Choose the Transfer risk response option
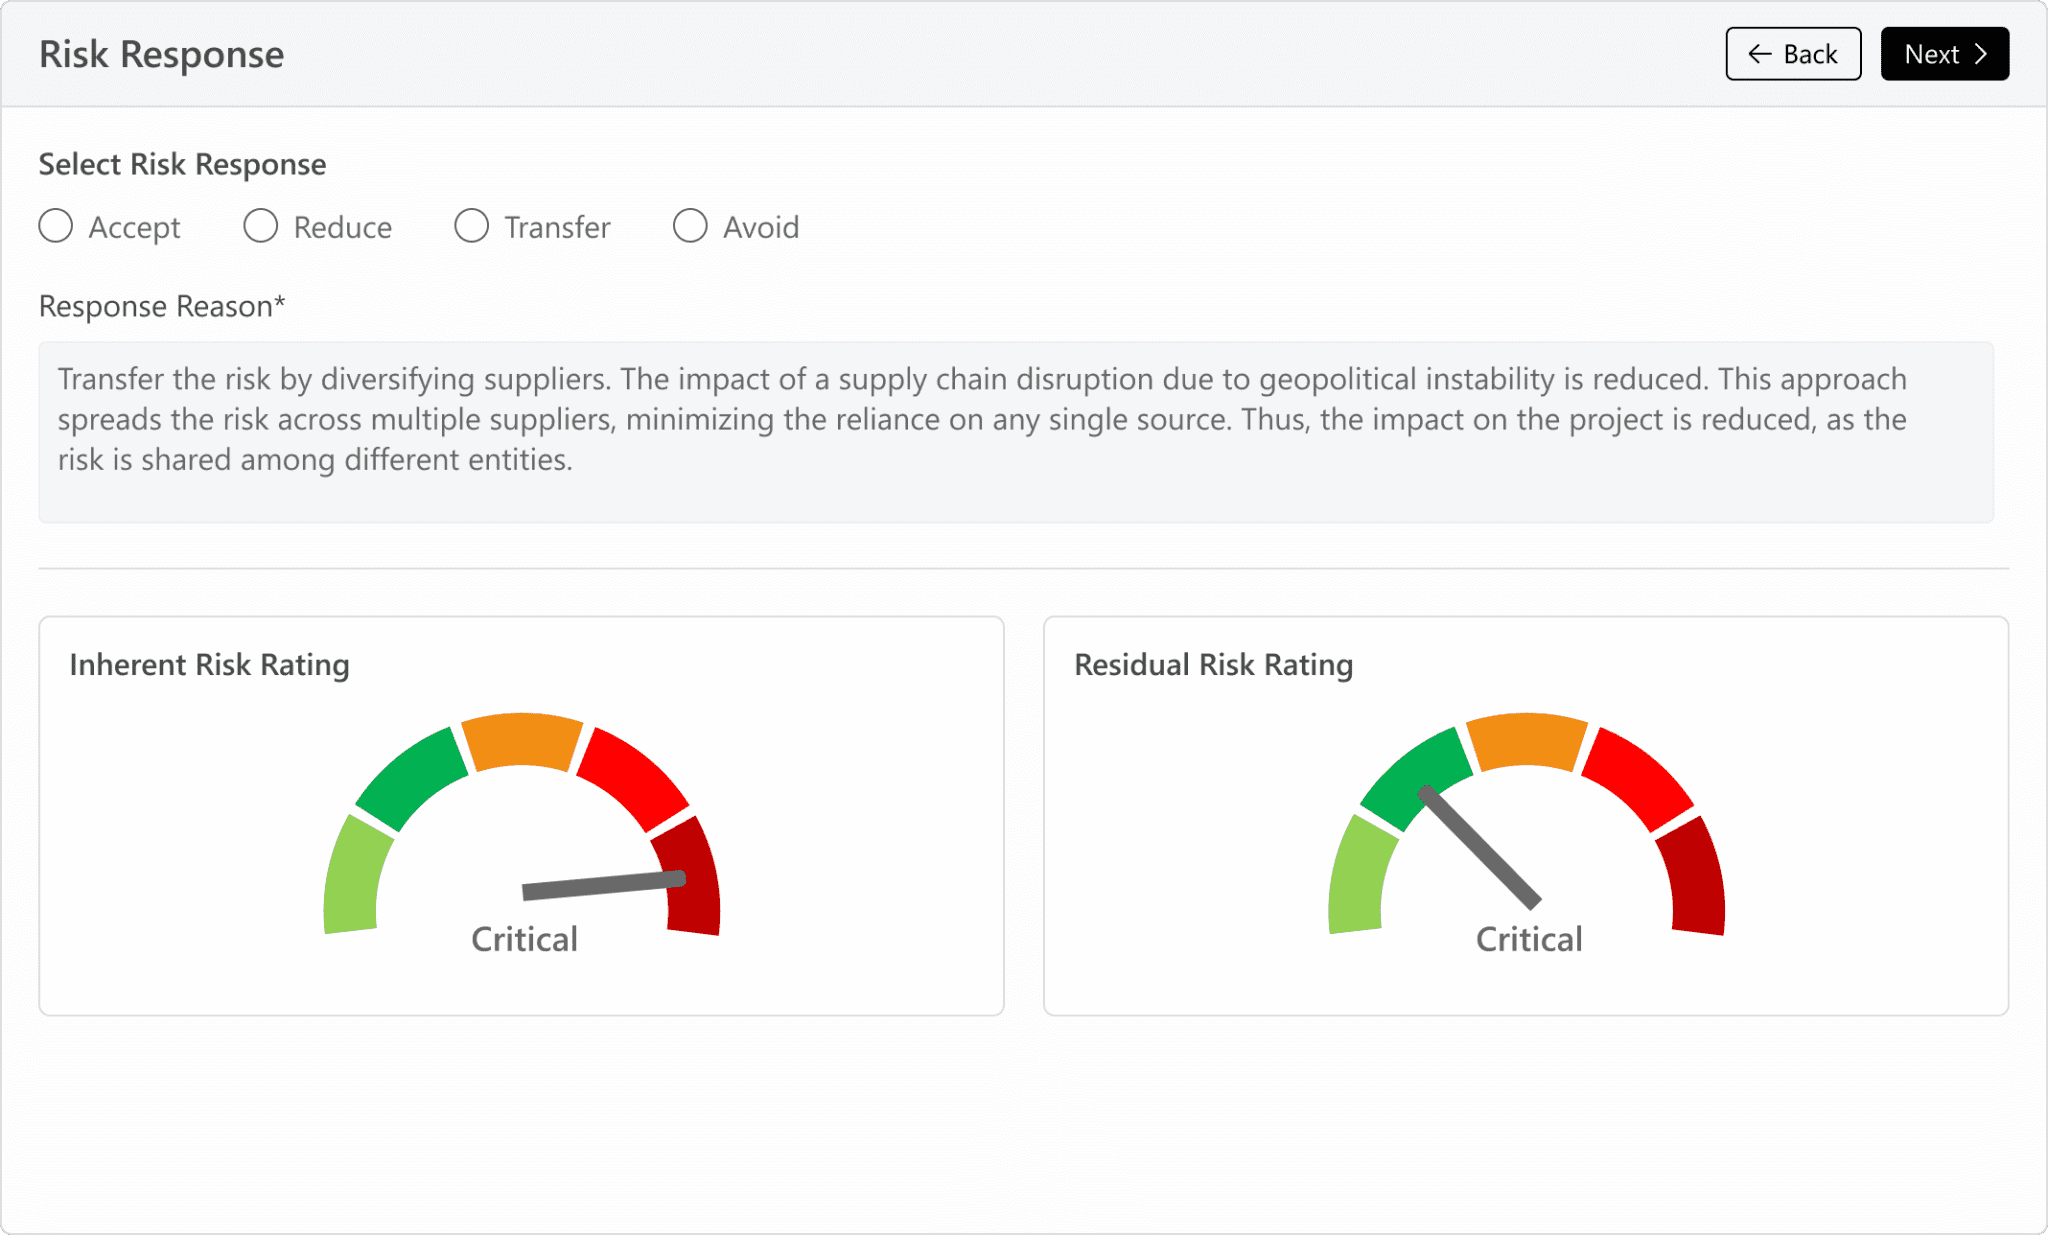 coord(471,226)
